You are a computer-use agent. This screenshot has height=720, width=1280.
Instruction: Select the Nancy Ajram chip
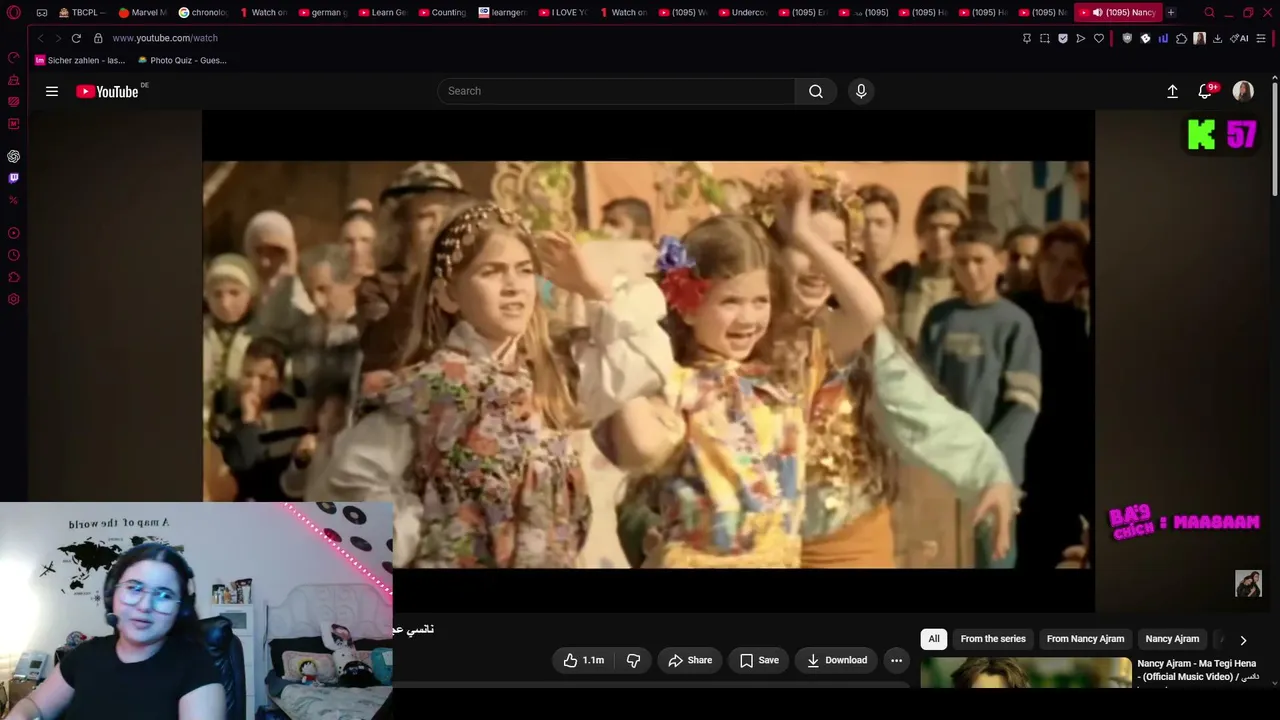click(x=1172, y=639)
